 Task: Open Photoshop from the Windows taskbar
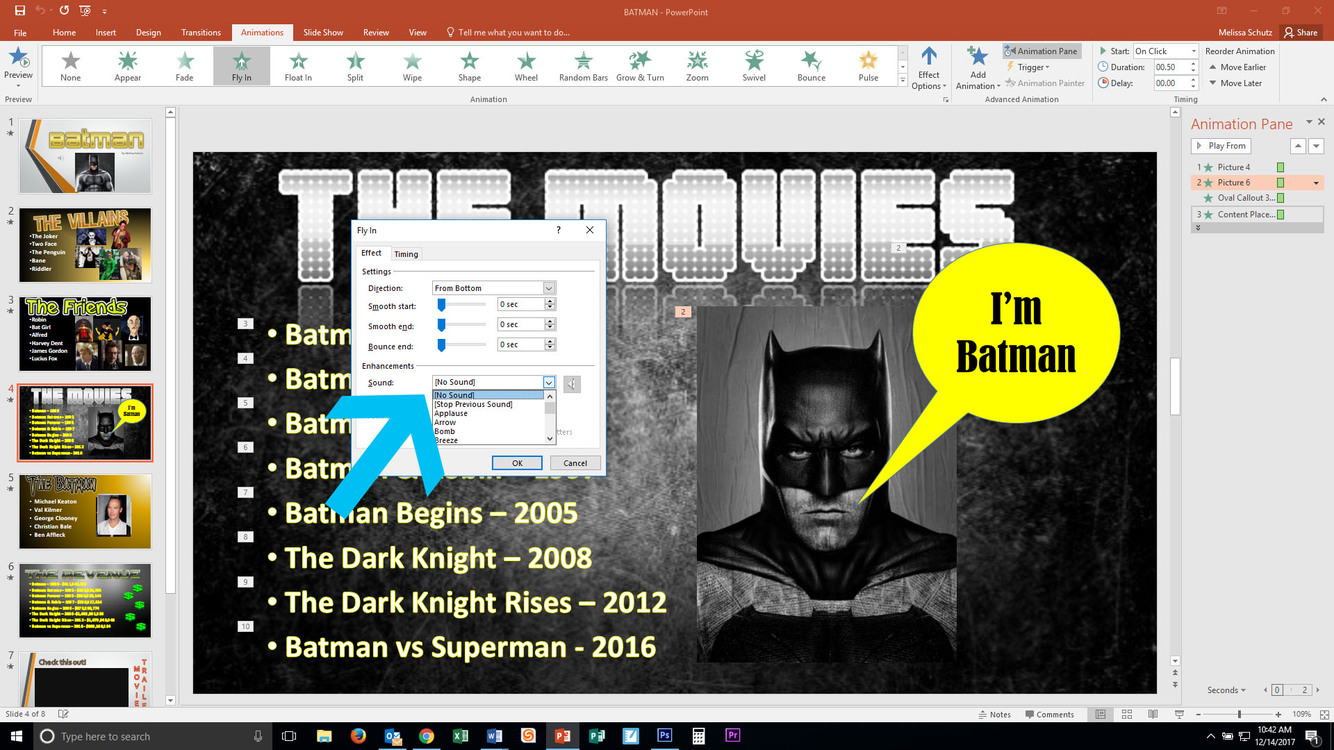tap(664, 736)
